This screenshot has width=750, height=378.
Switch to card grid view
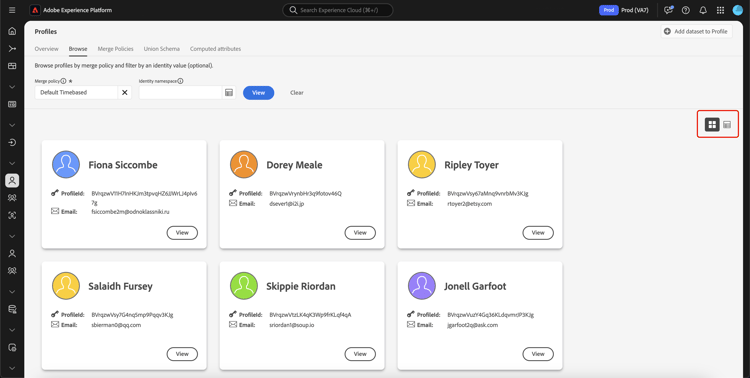point(712,124)
